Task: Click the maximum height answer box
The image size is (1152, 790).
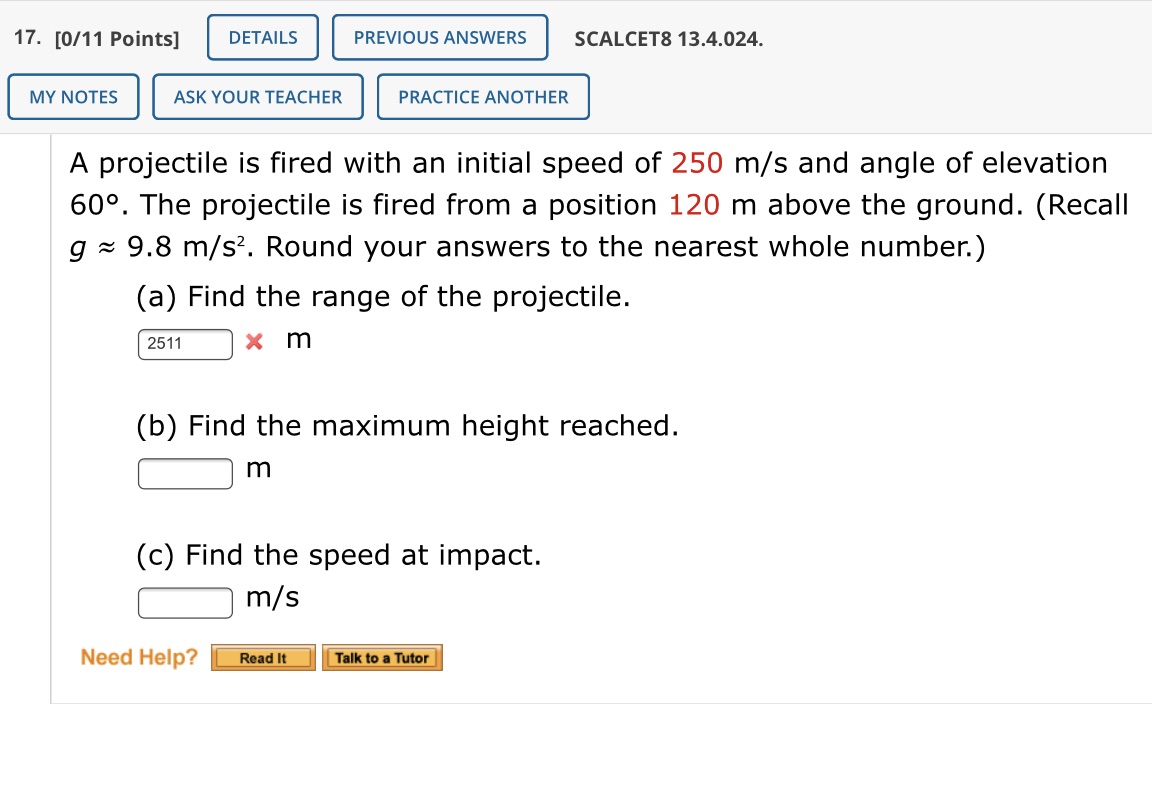Action: [184, 473]
